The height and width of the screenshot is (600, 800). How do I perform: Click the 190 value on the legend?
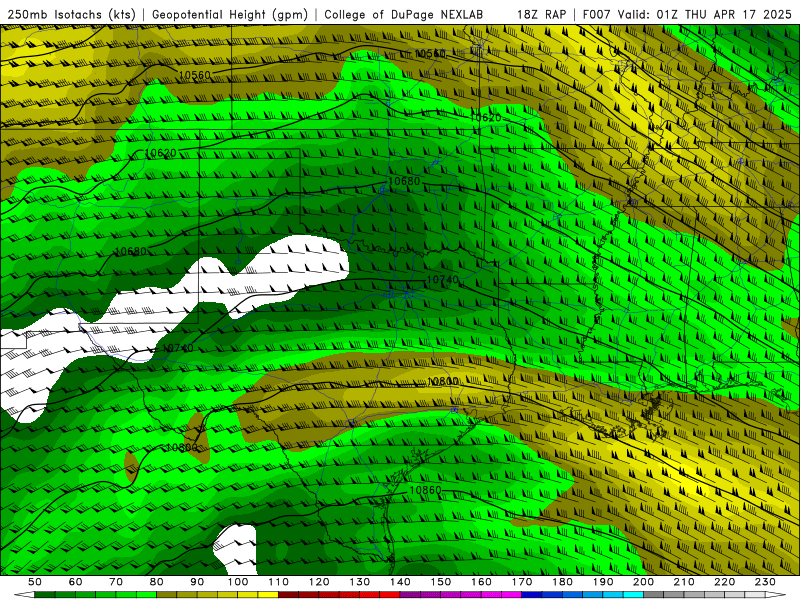(x=603, y=582)
